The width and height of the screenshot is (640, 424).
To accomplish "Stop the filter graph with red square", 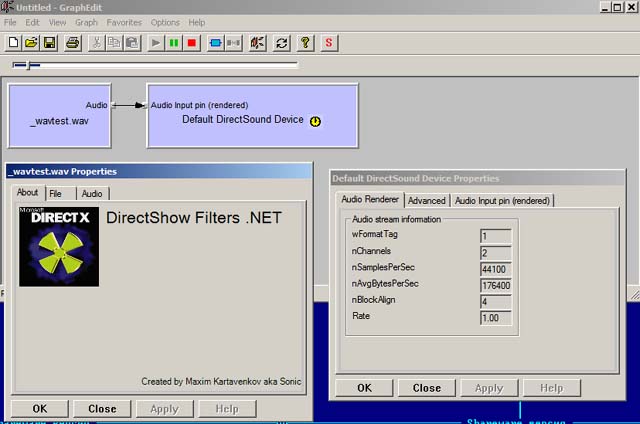I will coord(191,43).
